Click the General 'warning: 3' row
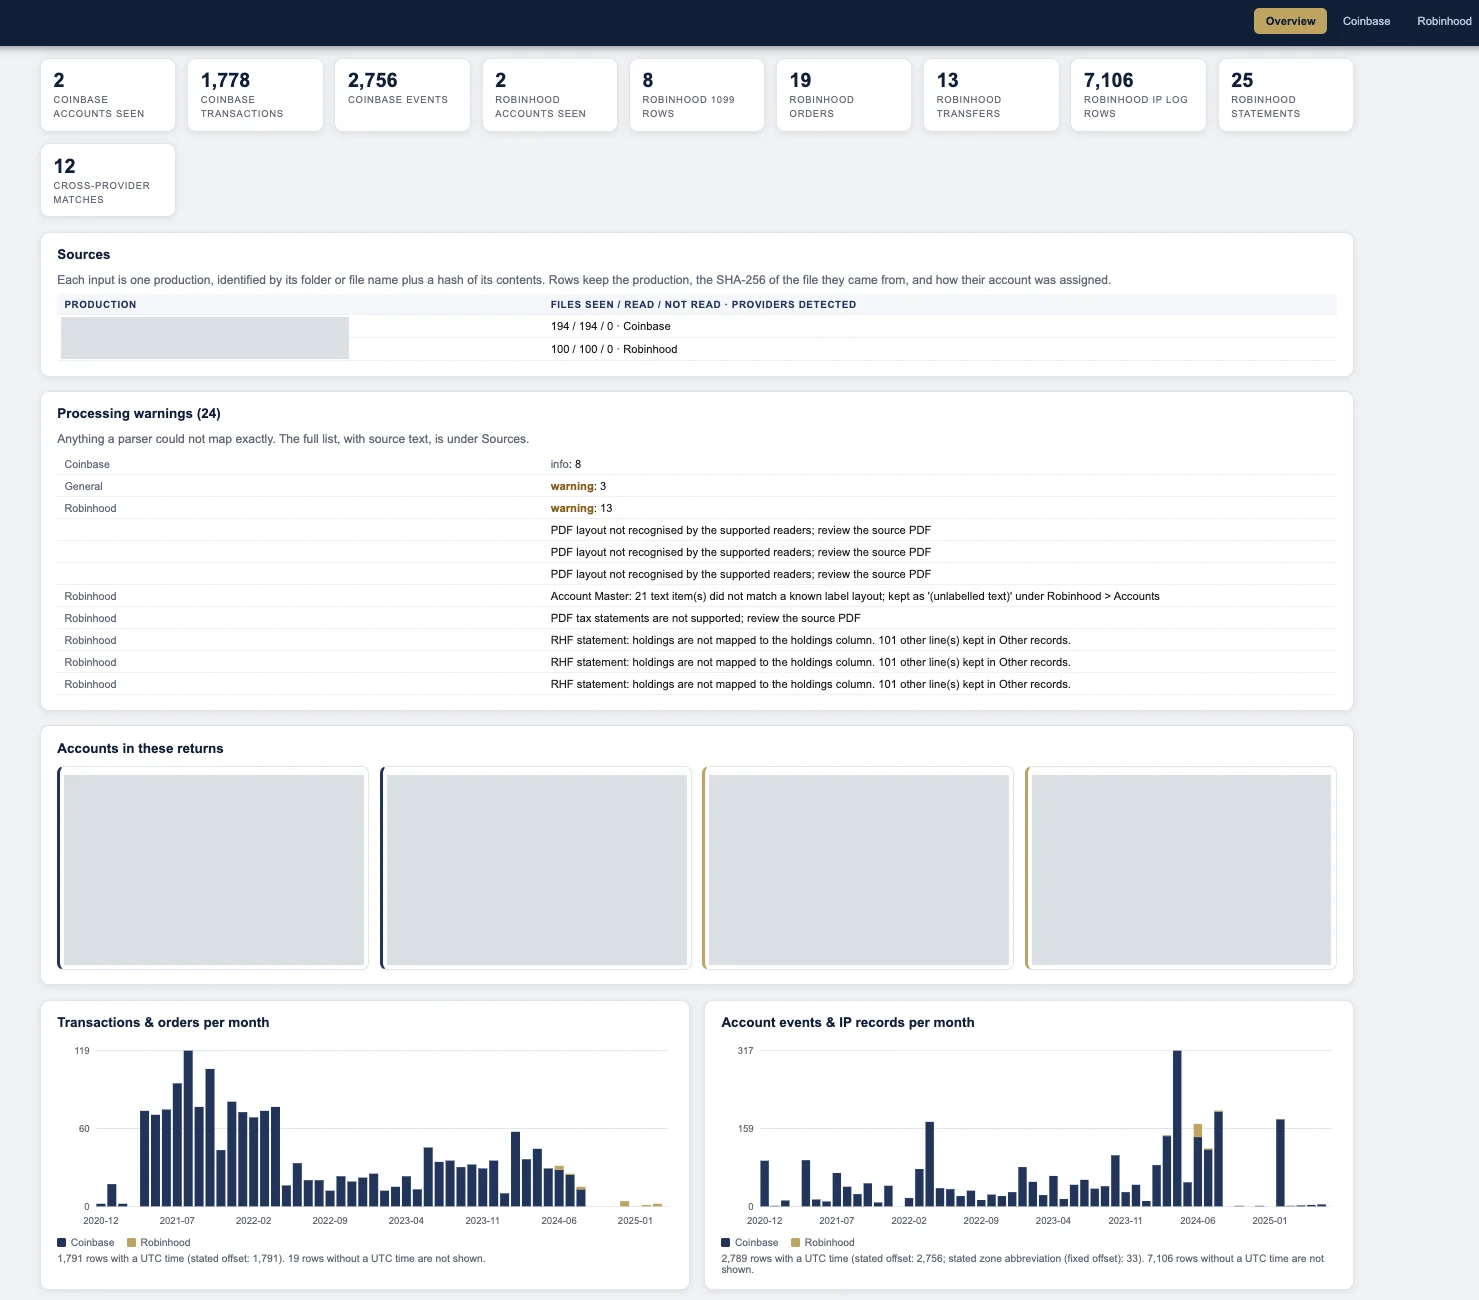 [697, 486]
